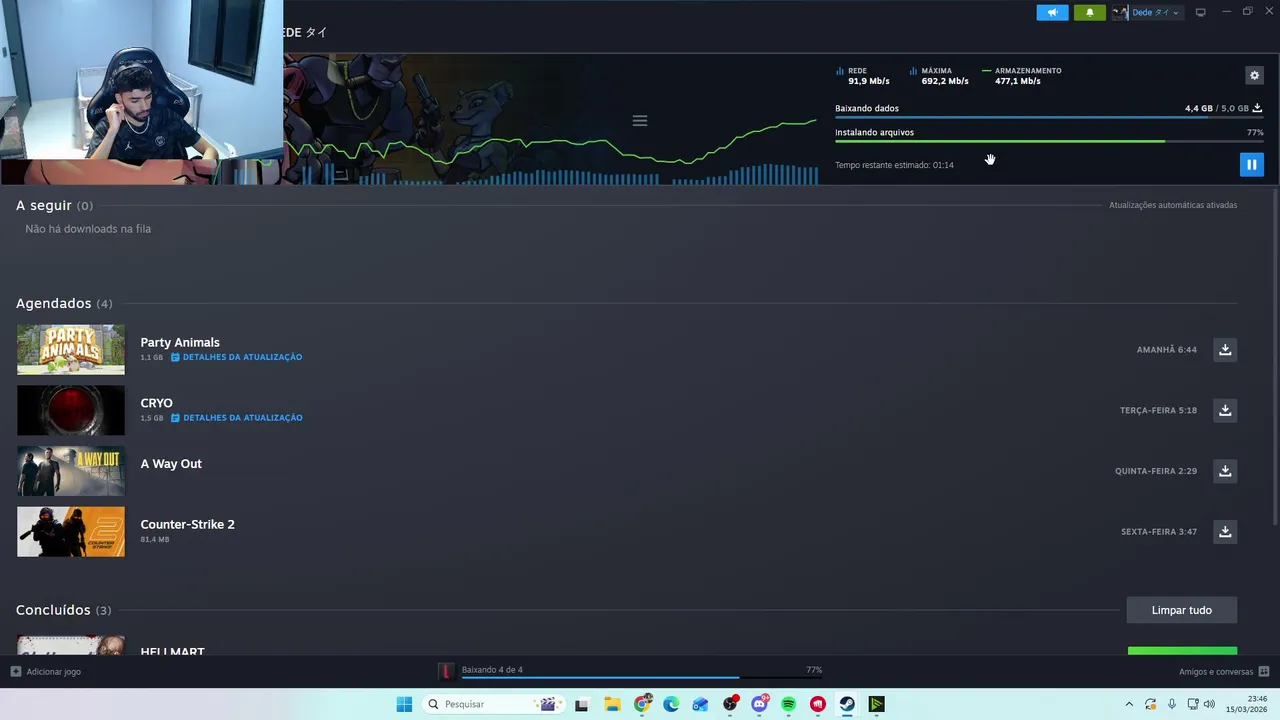Image resolution: width=1280 pixels, height=720 pixels.
Task: Open the Party Animals thumbnail
Action: 71,349
